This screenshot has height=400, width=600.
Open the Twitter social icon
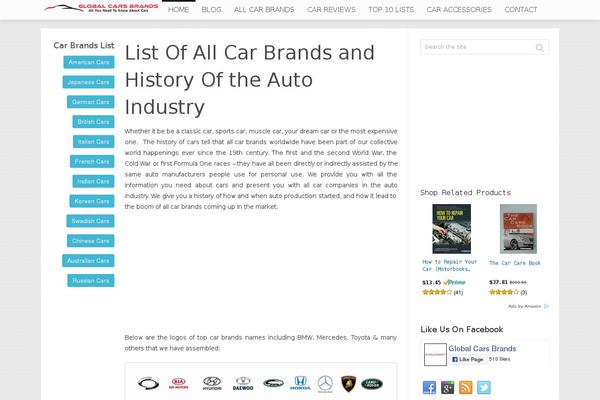(484, 387)
